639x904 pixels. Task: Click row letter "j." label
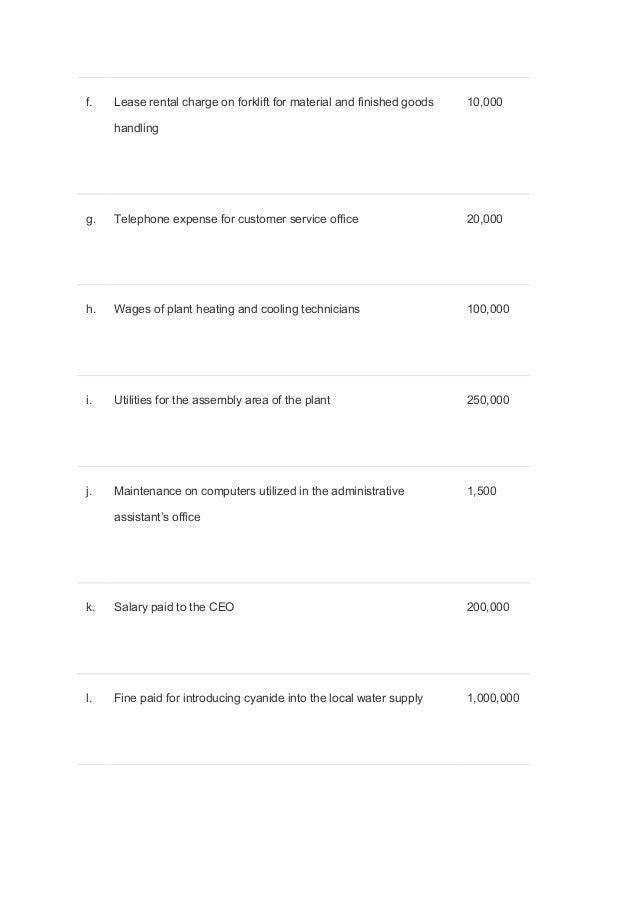[x=89, y=491]
